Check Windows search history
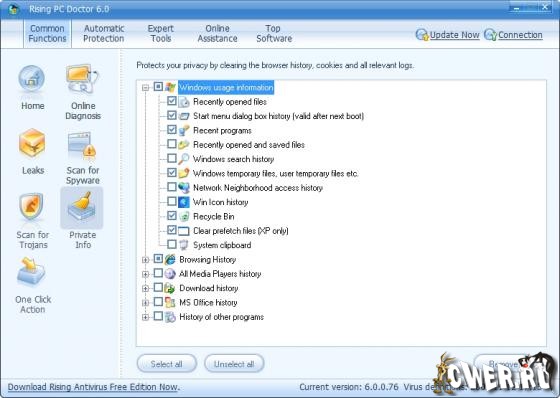The width and height of the screenshot is (560, 398). click(172, 158)
